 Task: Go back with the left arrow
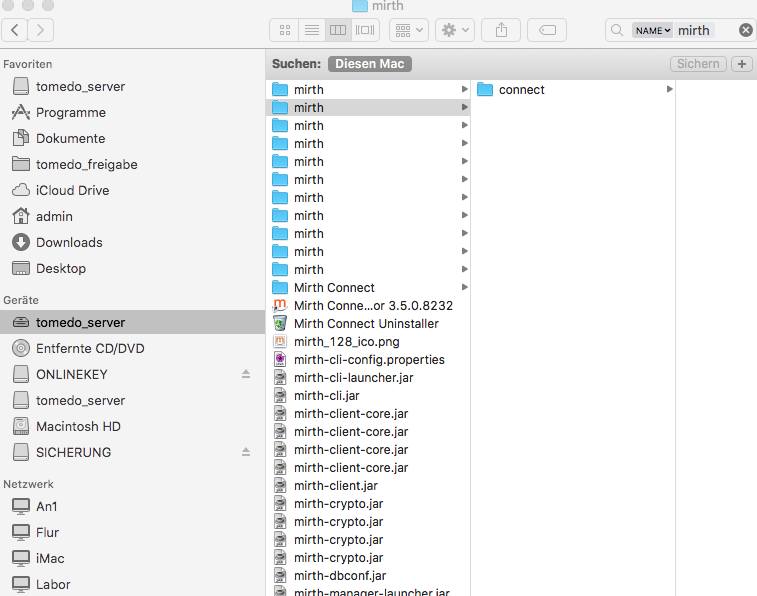pos(15,30)
